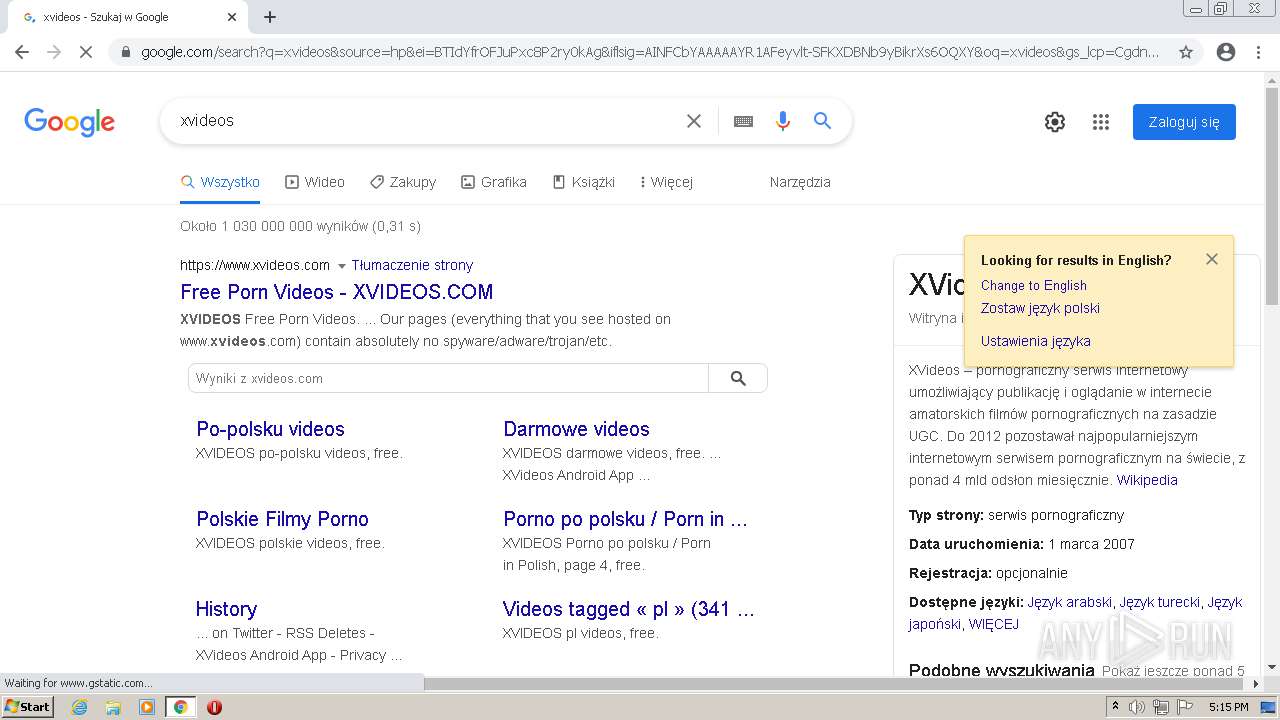The image size is (1280, 720).
Task: Clear the Google search box text
Action: [x=694, y=121]
